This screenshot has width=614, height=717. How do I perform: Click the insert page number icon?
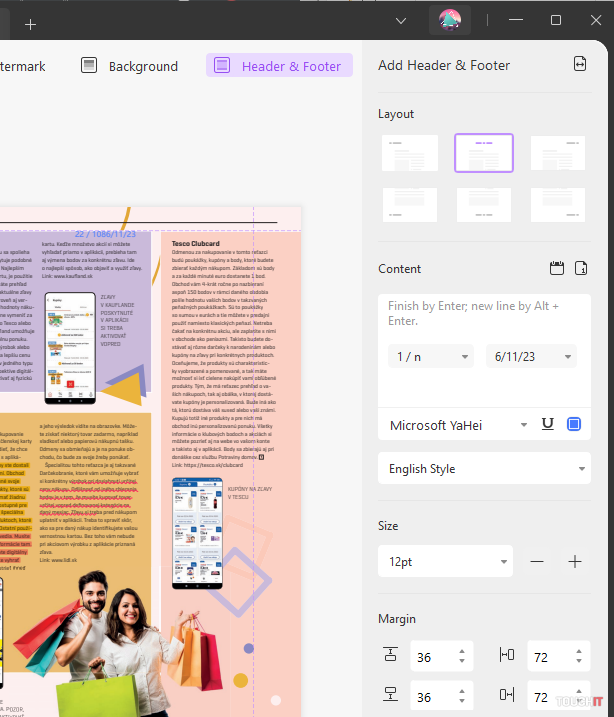pyautogui.click(x=582, y=268)
